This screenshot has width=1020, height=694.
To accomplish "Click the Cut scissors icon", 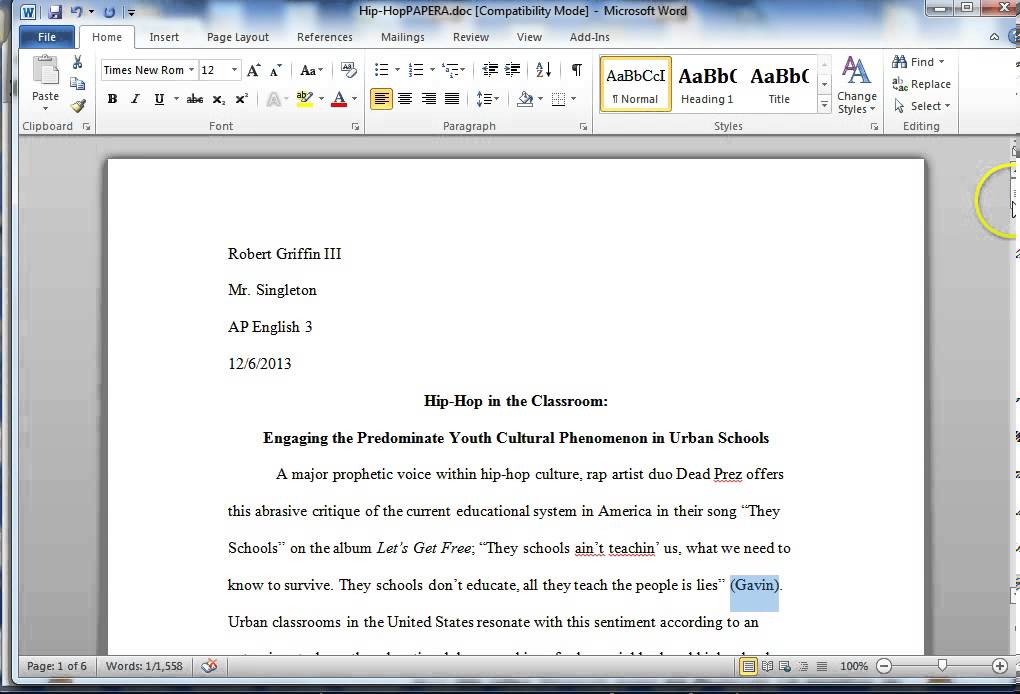I will (77, 62).
